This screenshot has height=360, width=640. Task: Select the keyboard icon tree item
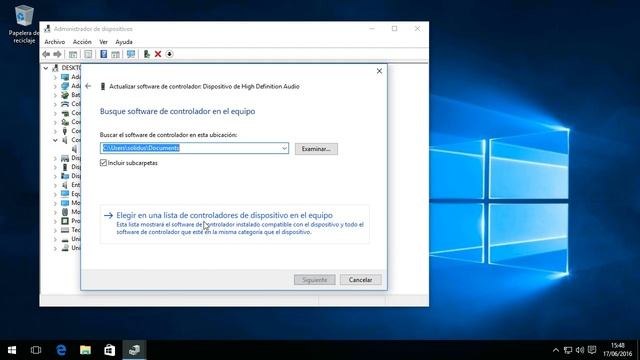pos(65,230)
